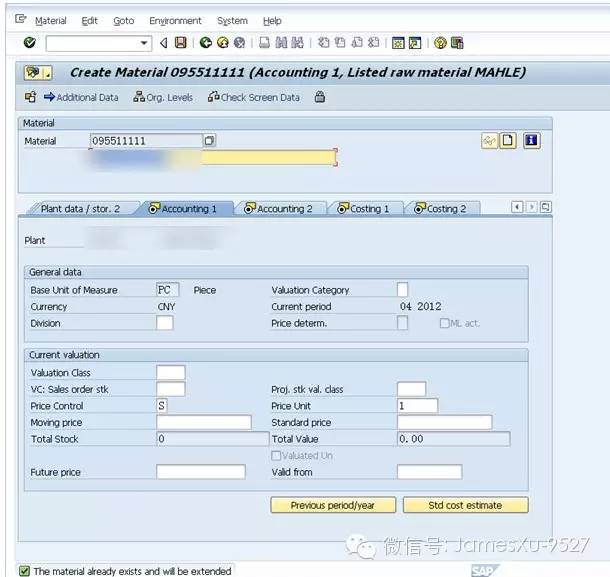610x577 pixels.
Task: Click the Moving price input field
Action: 204,423
